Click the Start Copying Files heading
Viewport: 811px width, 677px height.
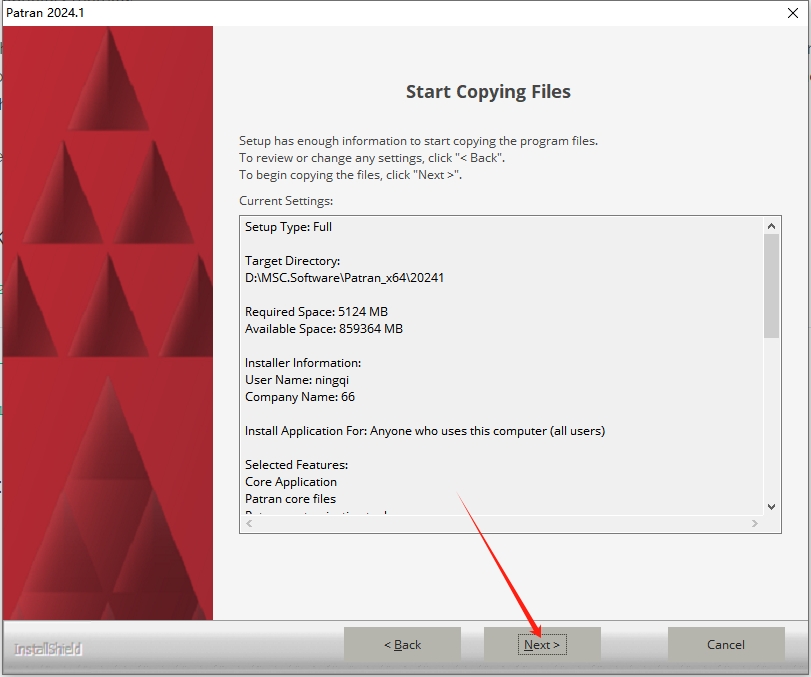point(488,92)
